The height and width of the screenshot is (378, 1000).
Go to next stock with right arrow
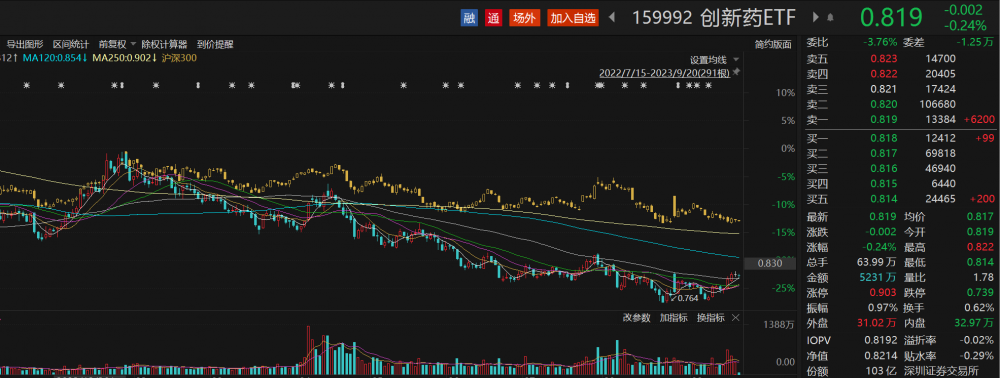(816, 18)
